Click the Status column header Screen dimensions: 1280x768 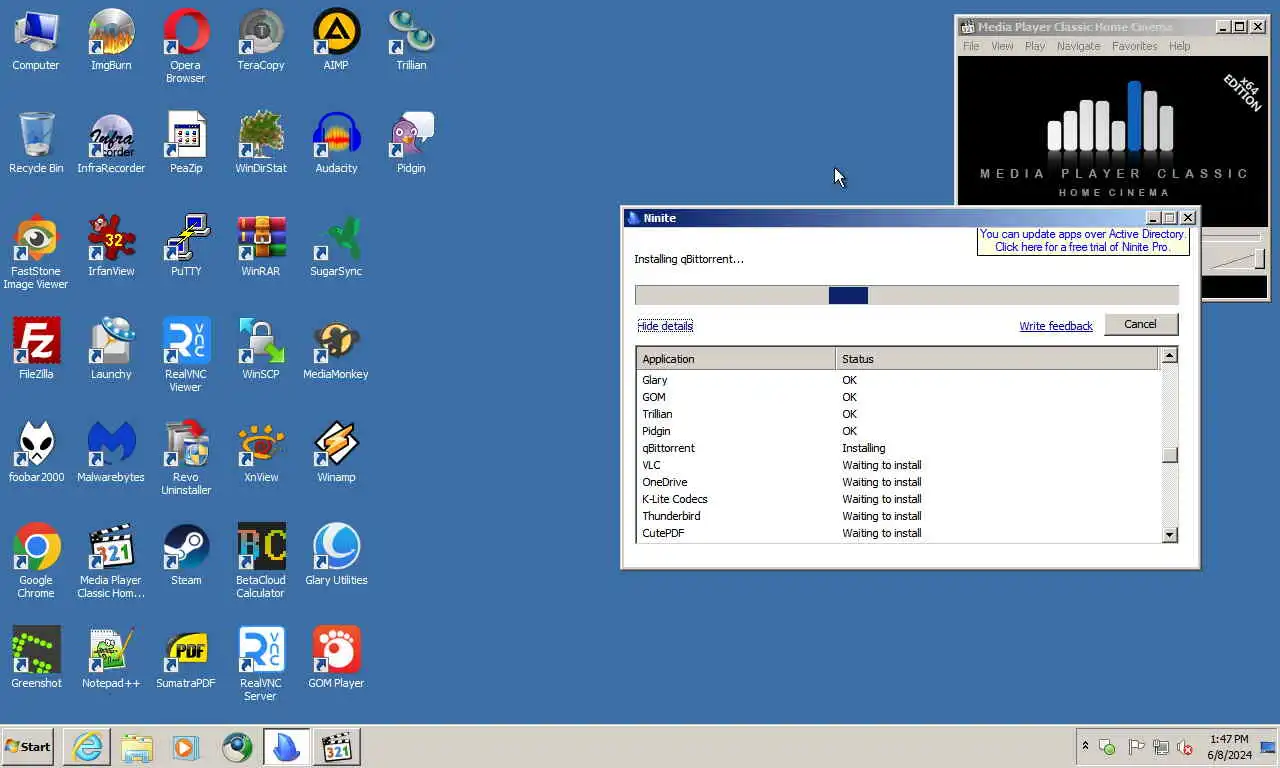(x=997, y=359)
